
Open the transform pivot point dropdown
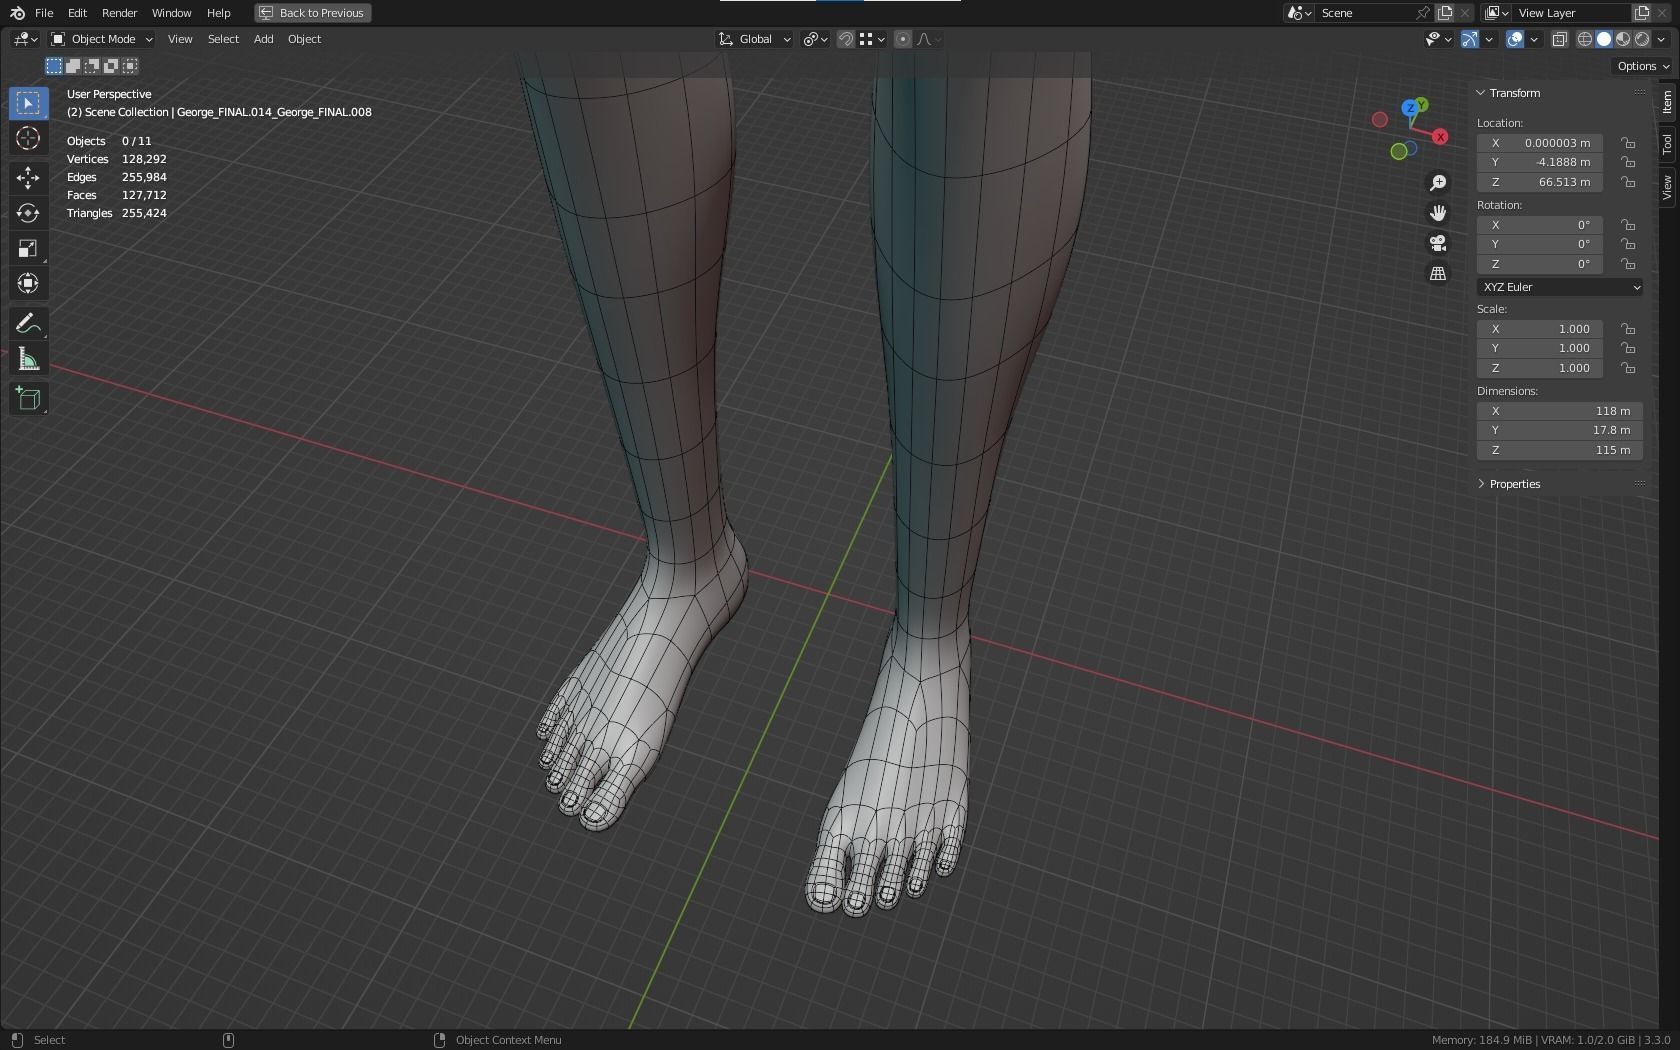(816, 39)
